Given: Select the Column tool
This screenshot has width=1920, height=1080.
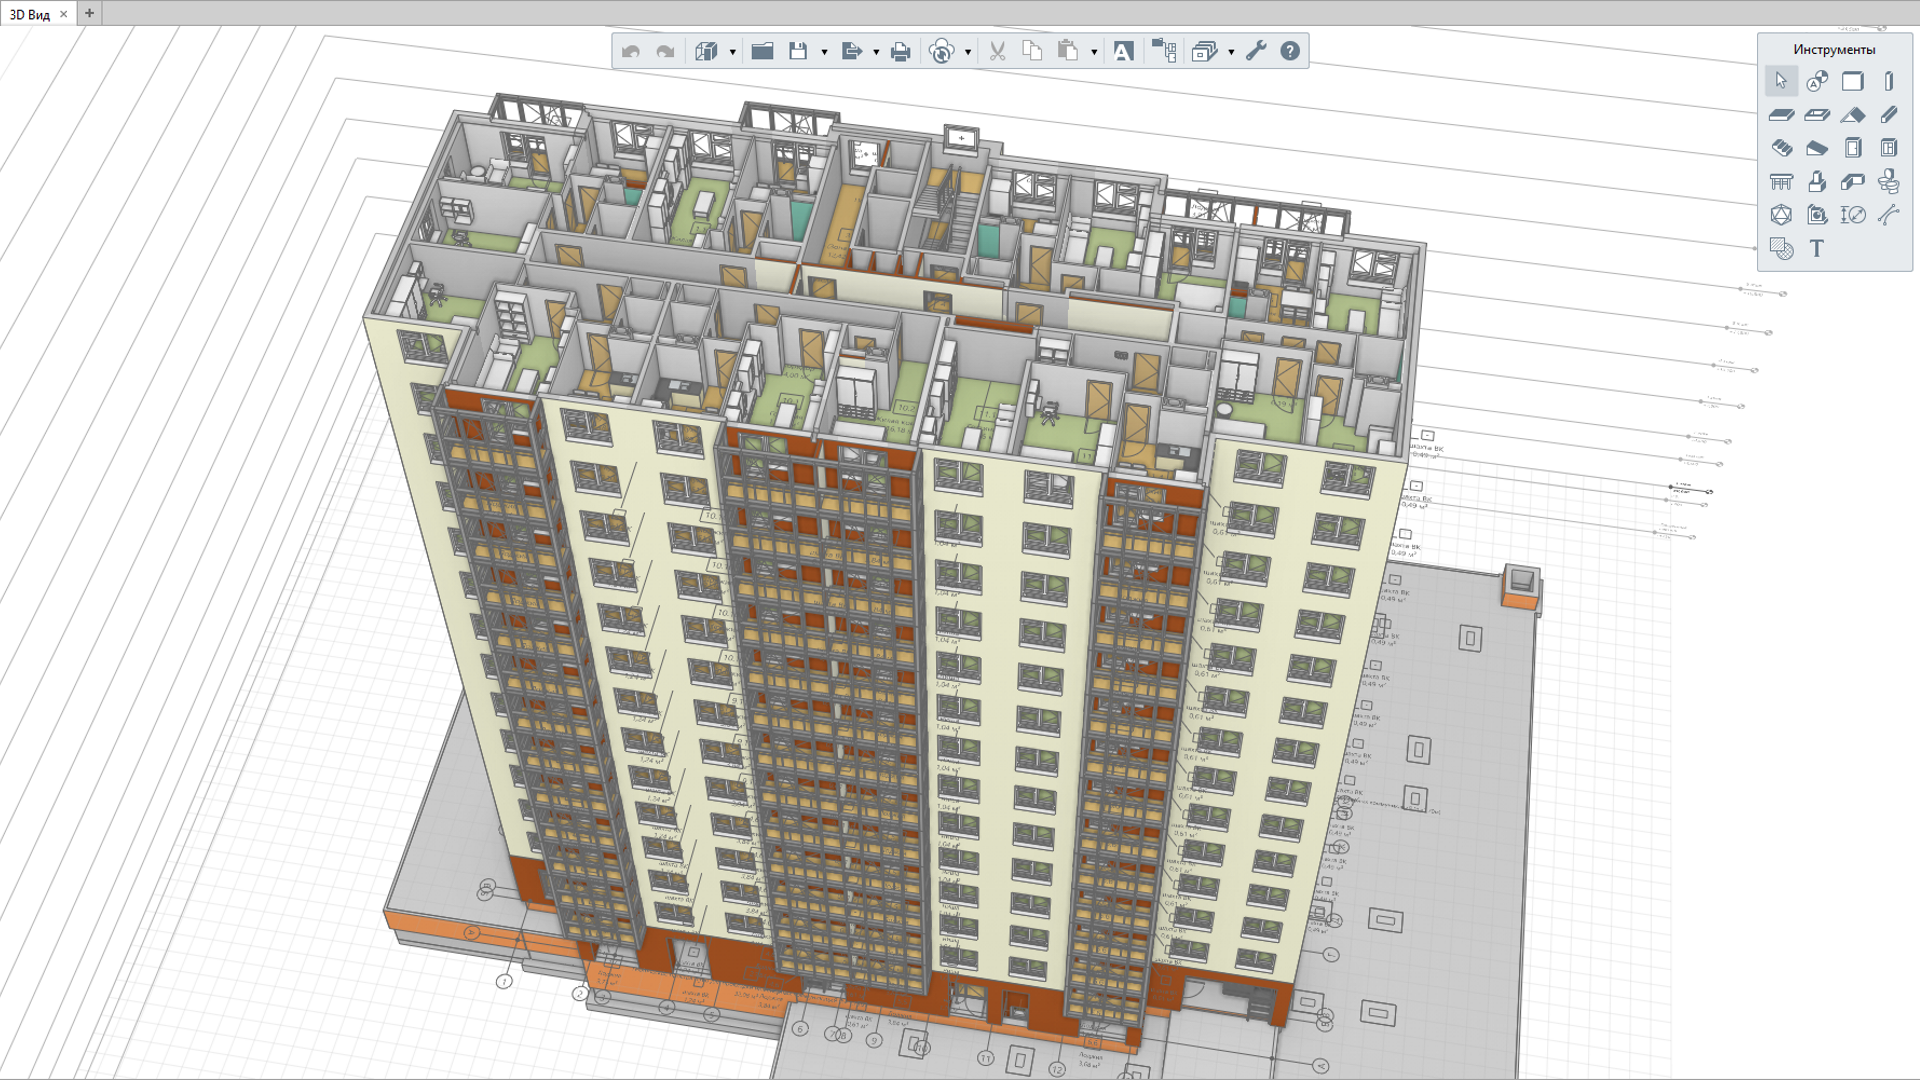Looking at the screenshot, I should click(x=1888, y=81).
